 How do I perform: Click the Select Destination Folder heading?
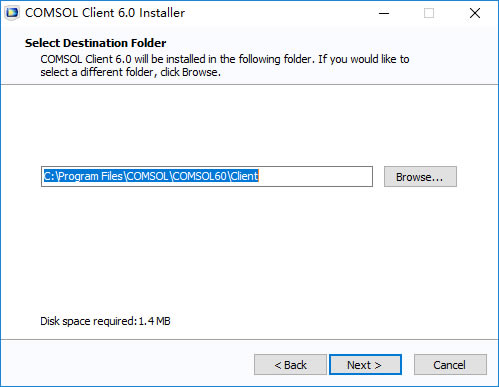[x=95, y=43]
